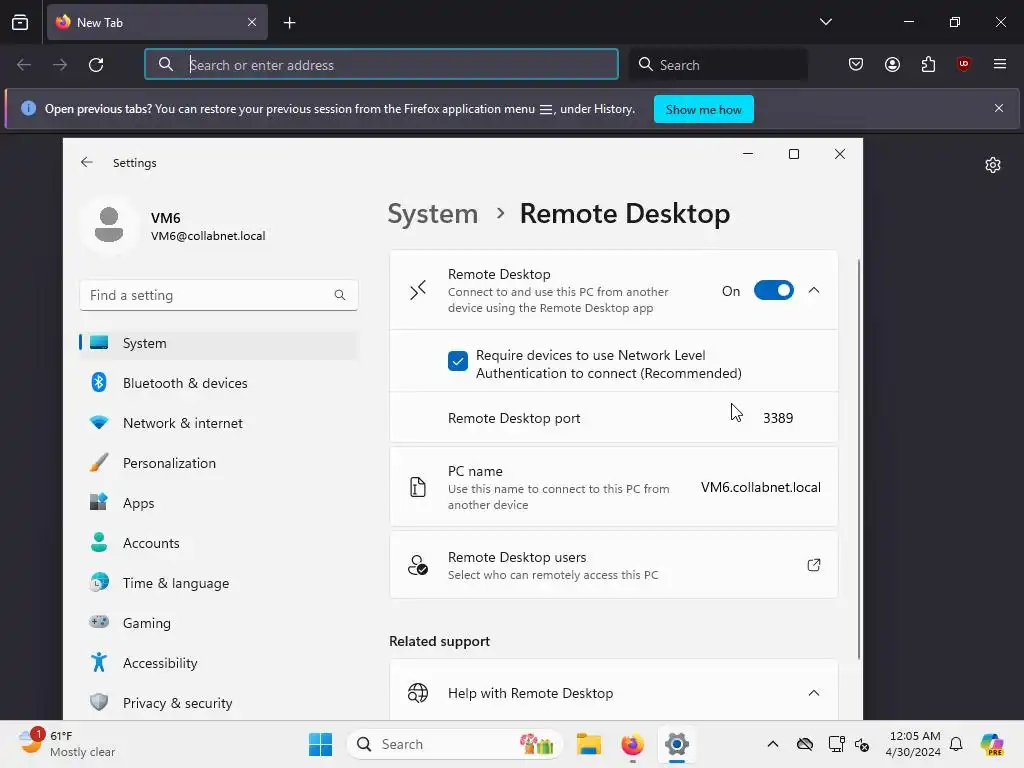This screenshot has width=1024, height=768.
Task: Open Apps settings category
Action: coord(219,503)
